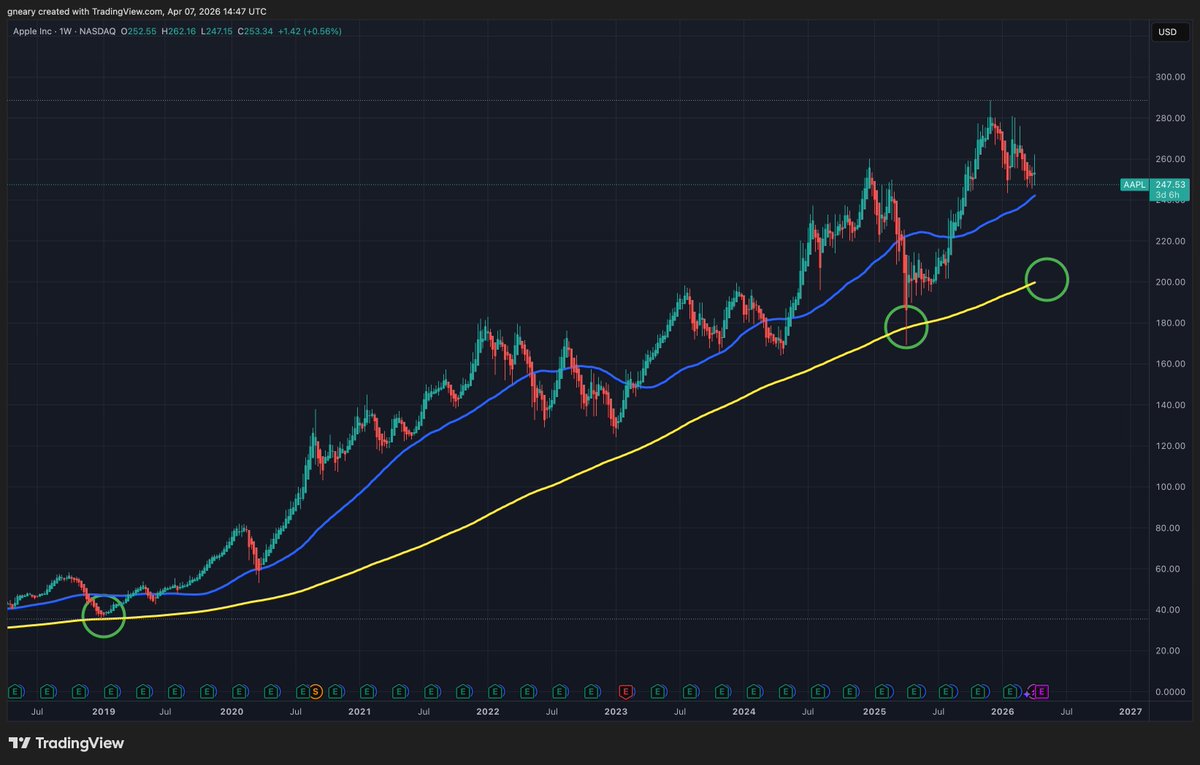Image resolution: width=1200 pixels, height=765 pixels.
Task: Click the 2019 time axis label
Action: 104,711
